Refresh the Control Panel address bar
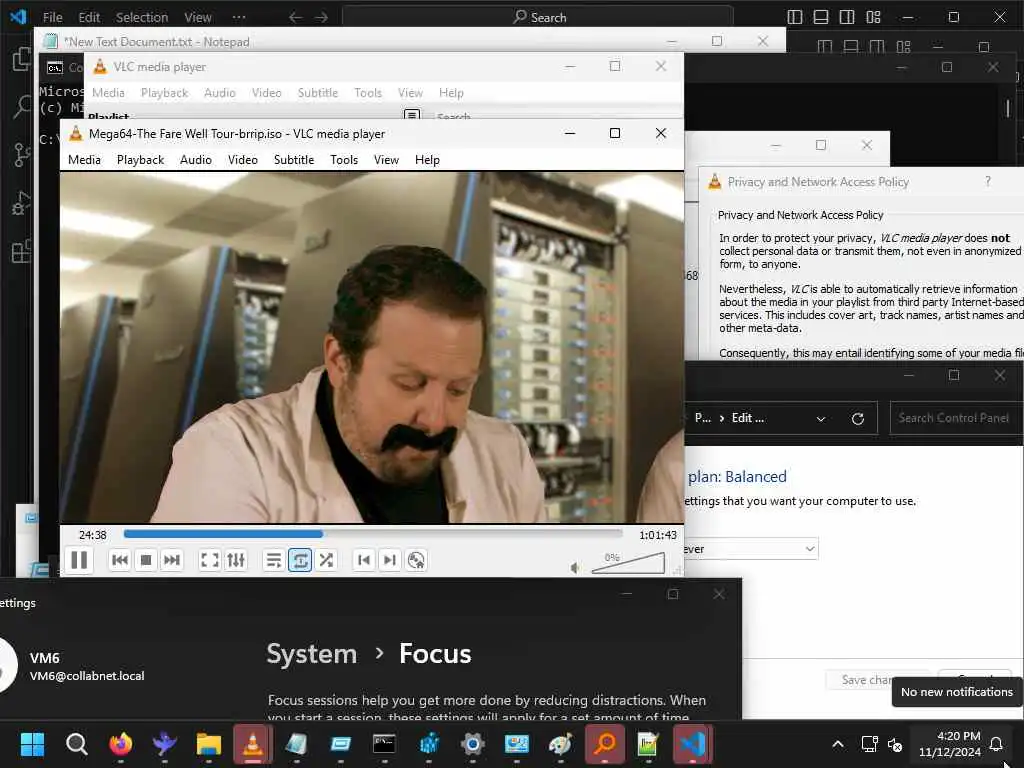 click(858, 419)
